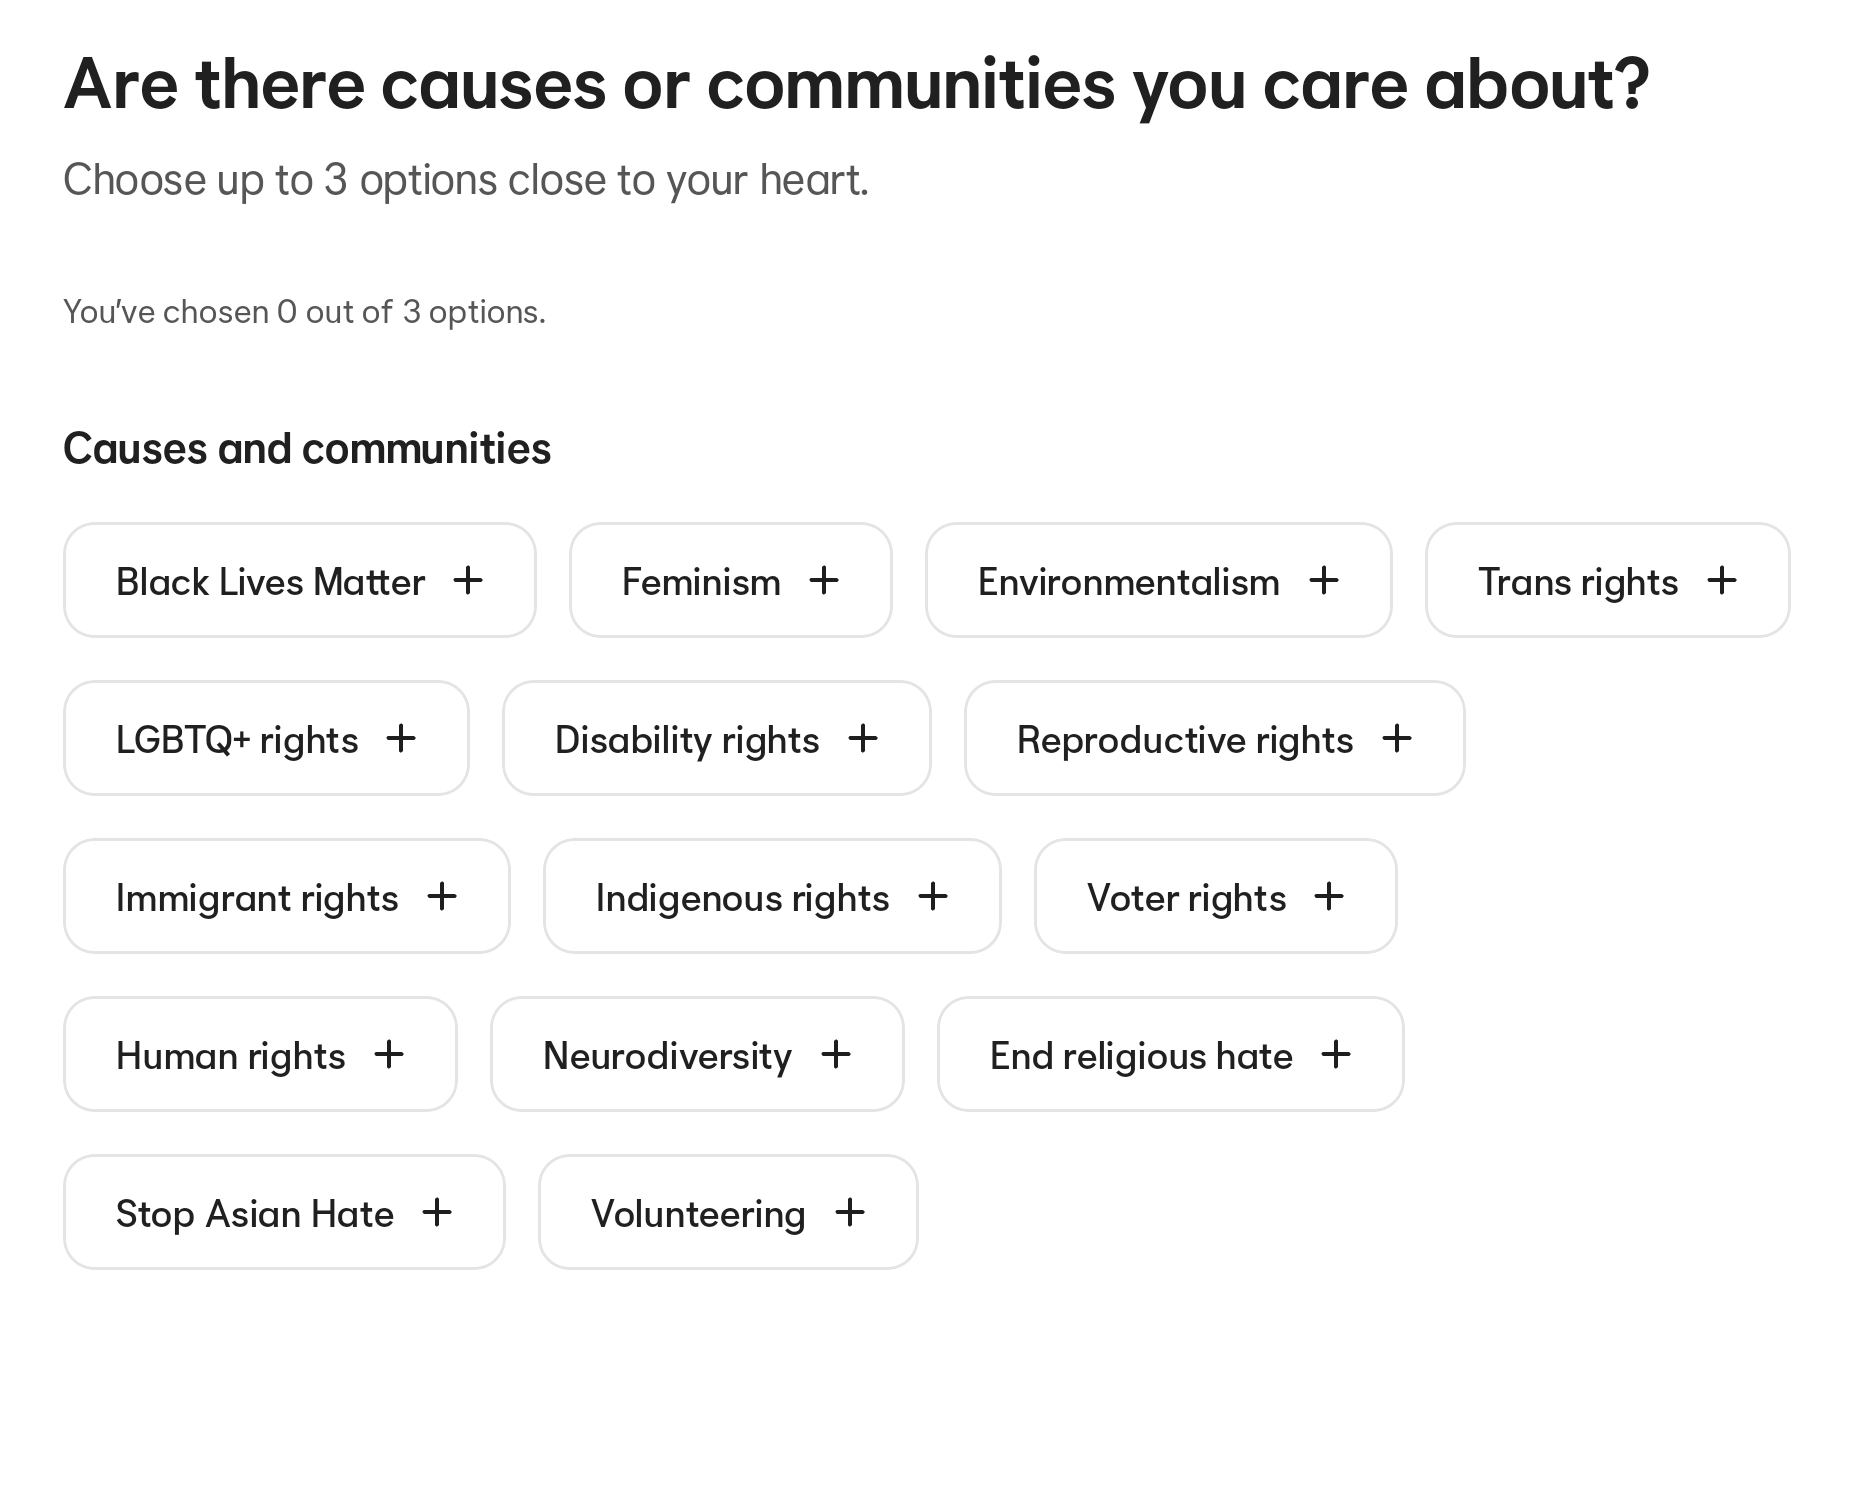Click the plus icon next to Disability rights
This screenshot has width=1856, height=1494.
[863, 739]
